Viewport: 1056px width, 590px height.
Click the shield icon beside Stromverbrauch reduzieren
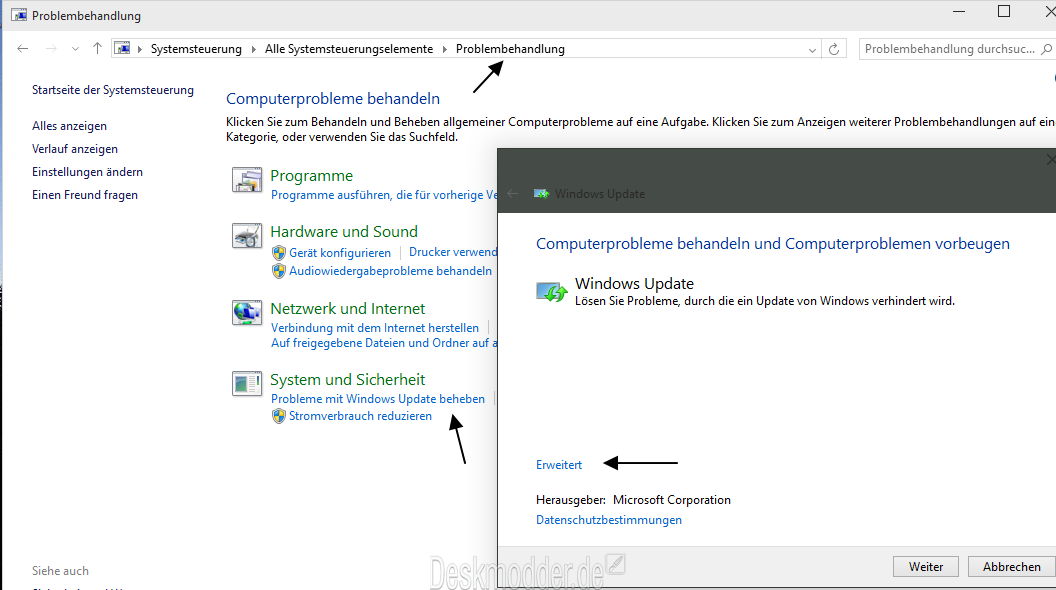tap(279, 416)
